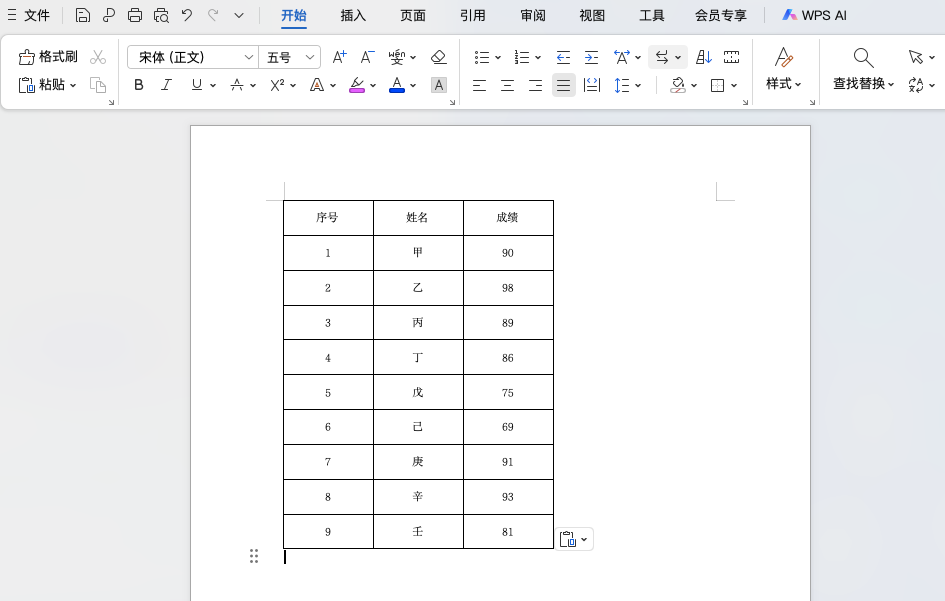Image resolution: width=945 pixels, height=601 pixels.
Task: Click the superscript X² icon
Action: [x=277, y=85]
